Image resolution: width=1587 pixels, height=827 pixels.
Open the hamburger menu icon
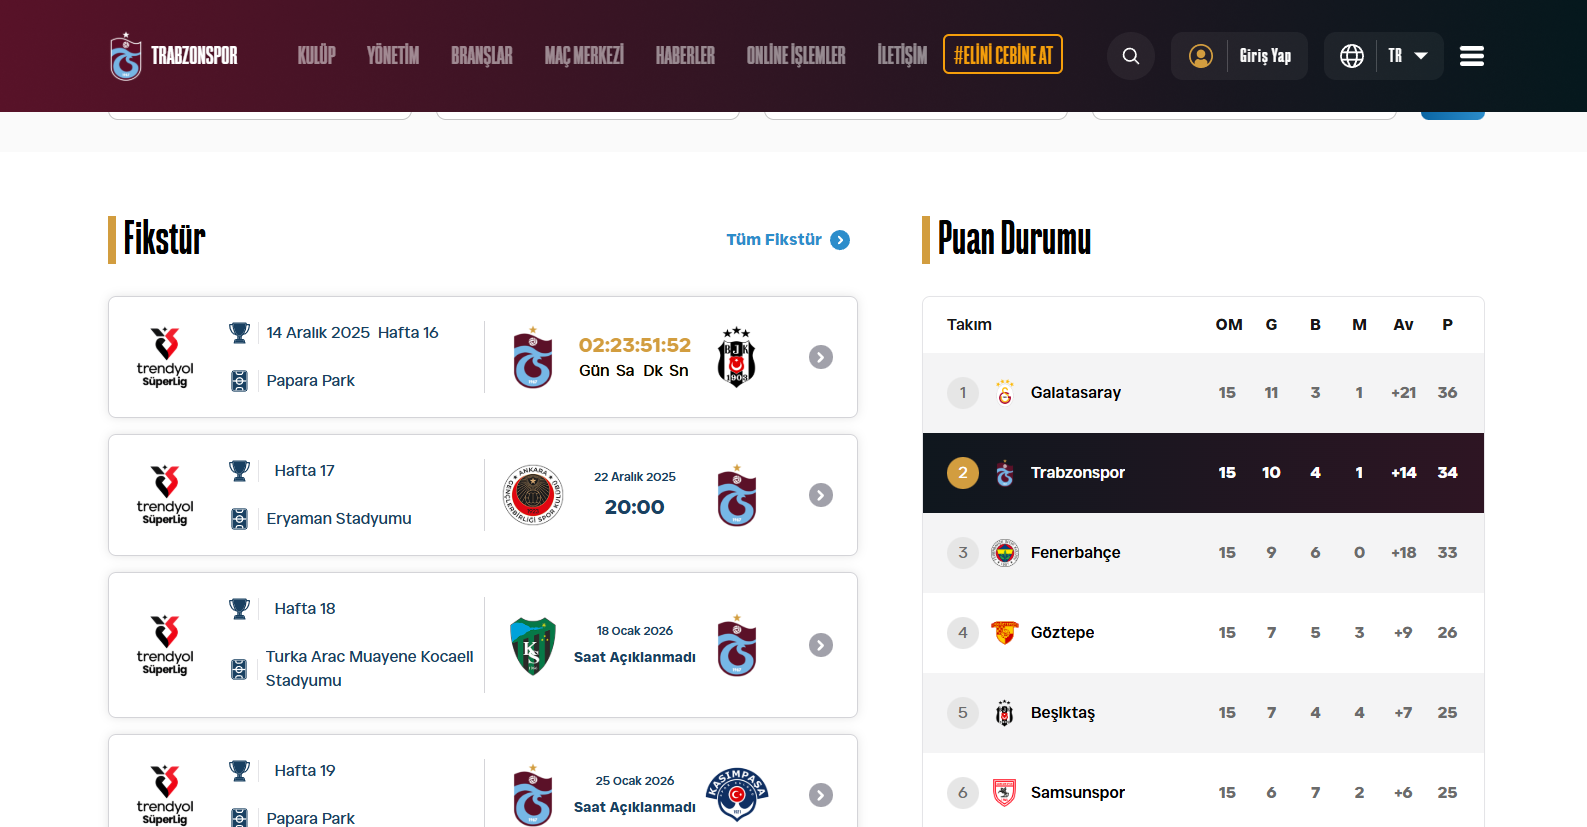pyautogui.click(x=1471, y=56)
